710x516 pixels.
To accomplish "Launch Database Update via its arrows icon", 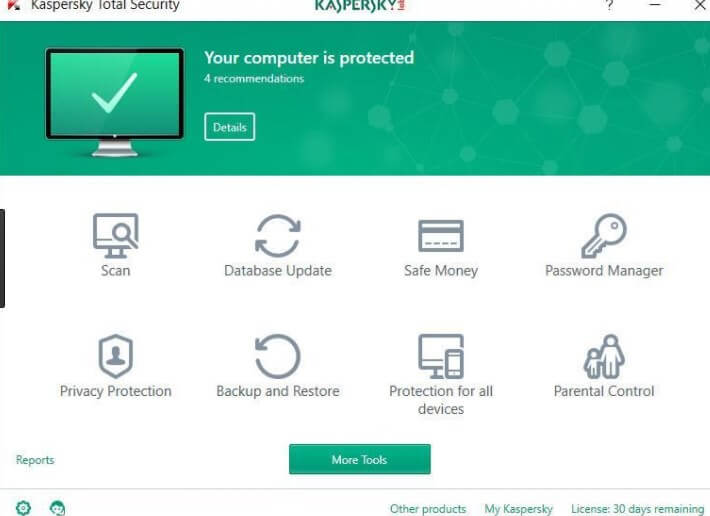I will tap(278, 235).
